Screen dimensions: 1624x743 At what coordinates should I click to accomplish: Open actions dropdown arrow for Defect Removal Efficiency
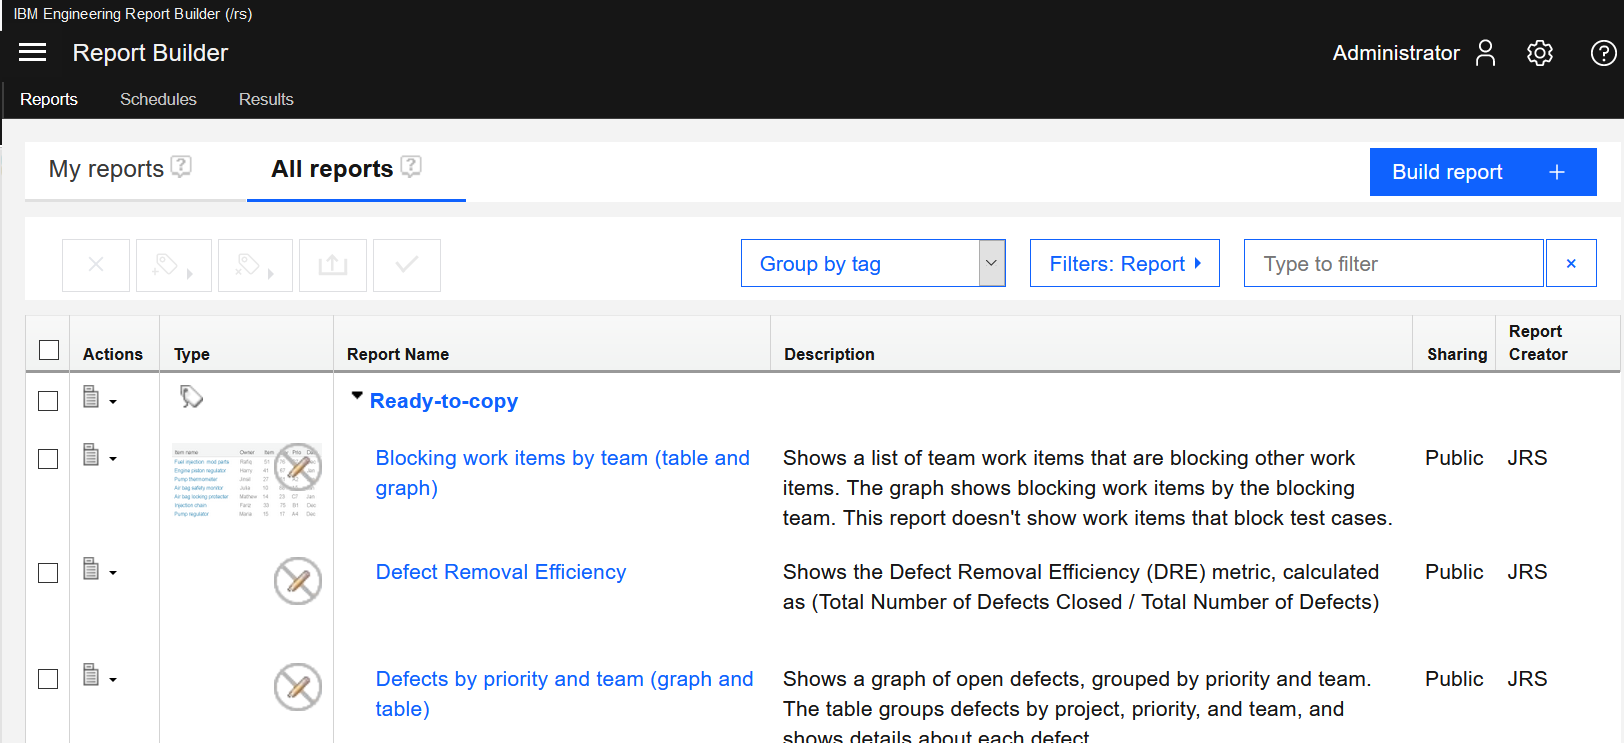coord(113,573)
